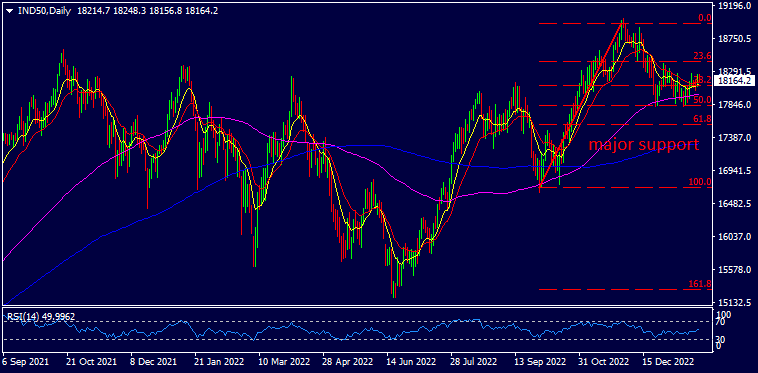Select the 61.8 Fibonacci level label
The image size is (758, 373).
coord(702,118)
